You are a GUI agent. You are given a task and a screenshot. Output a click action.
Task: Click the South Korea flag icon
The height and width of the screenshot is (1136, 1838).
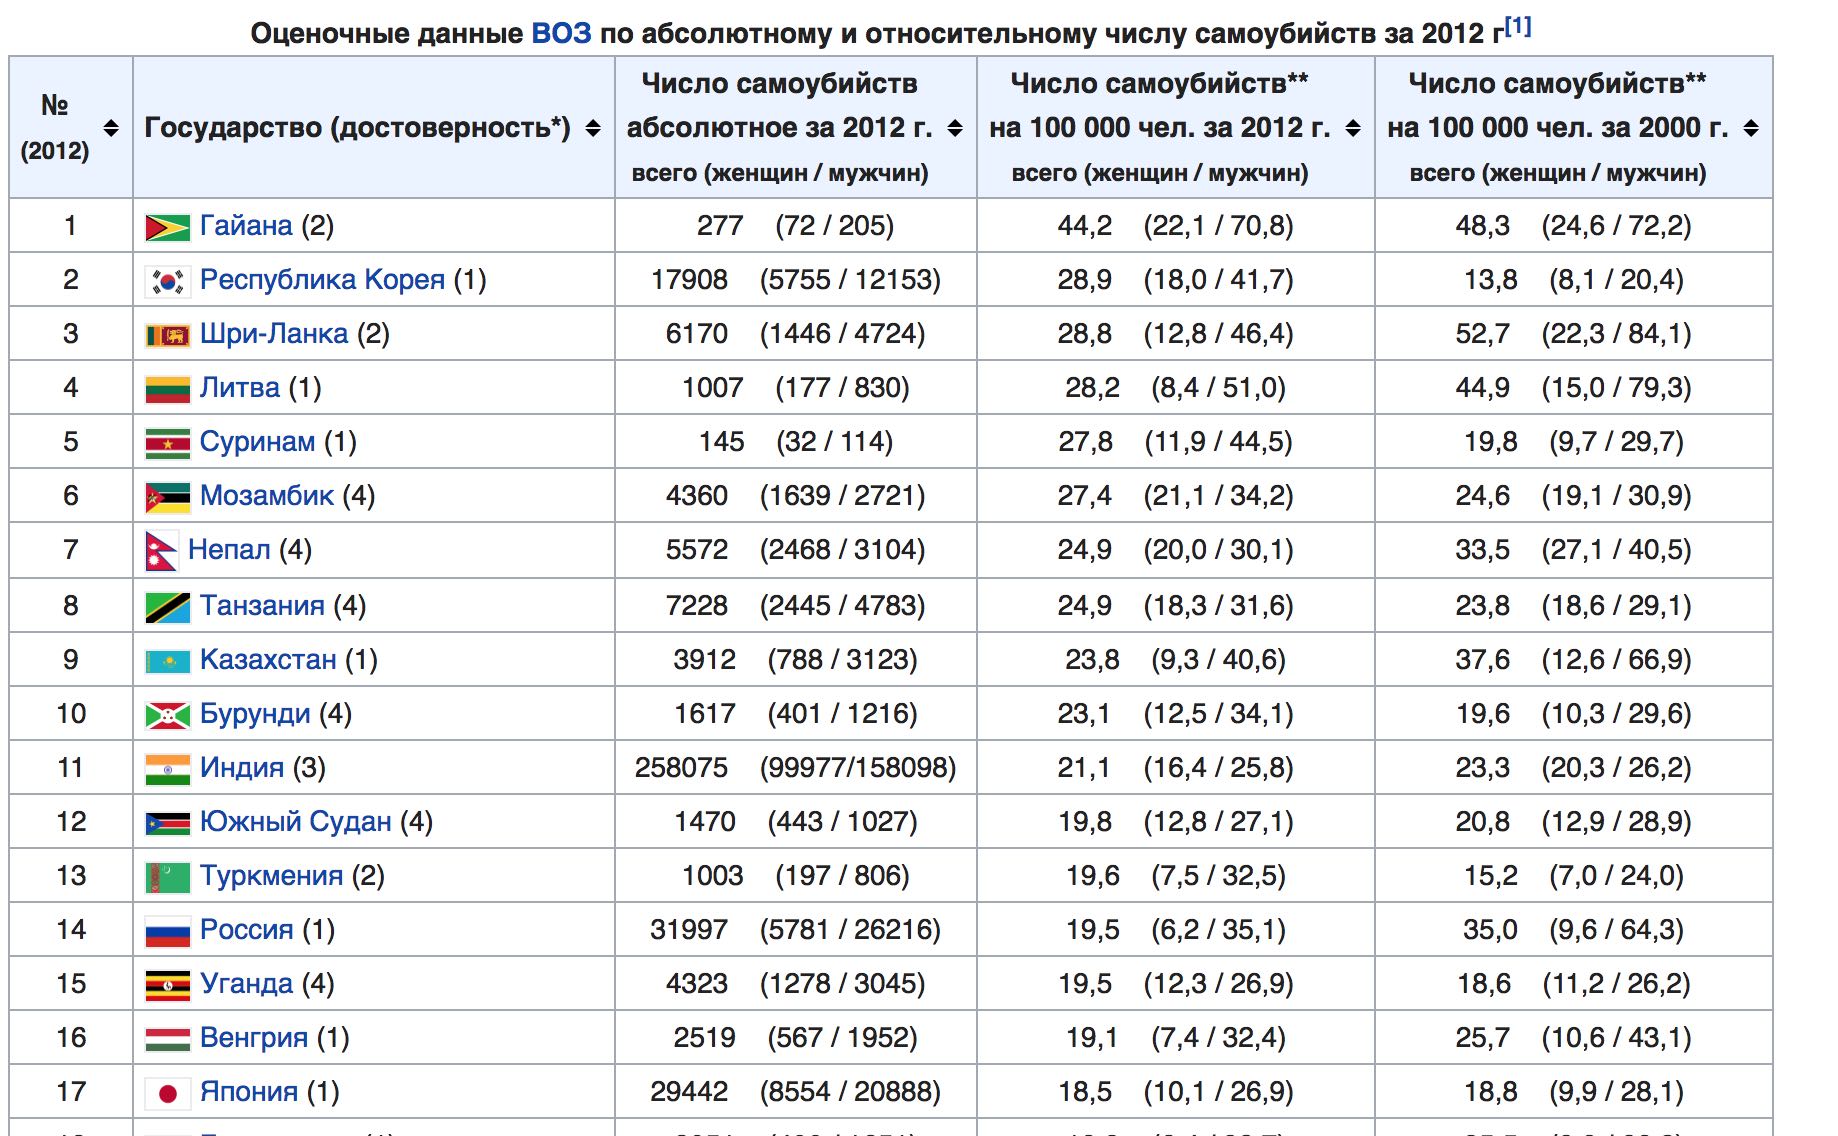pyautogui.click(x=167, y=281)
